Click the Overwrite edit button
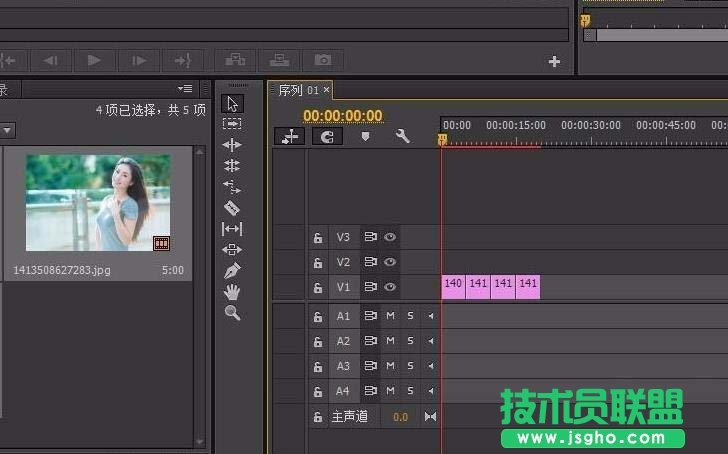Screen dimensions: 728x454 [280, 60]
